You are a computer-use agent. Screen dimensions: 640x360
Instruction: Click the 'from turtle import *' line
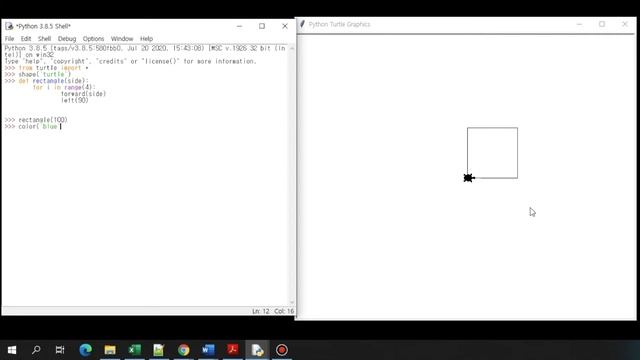(x=53, y=68)
